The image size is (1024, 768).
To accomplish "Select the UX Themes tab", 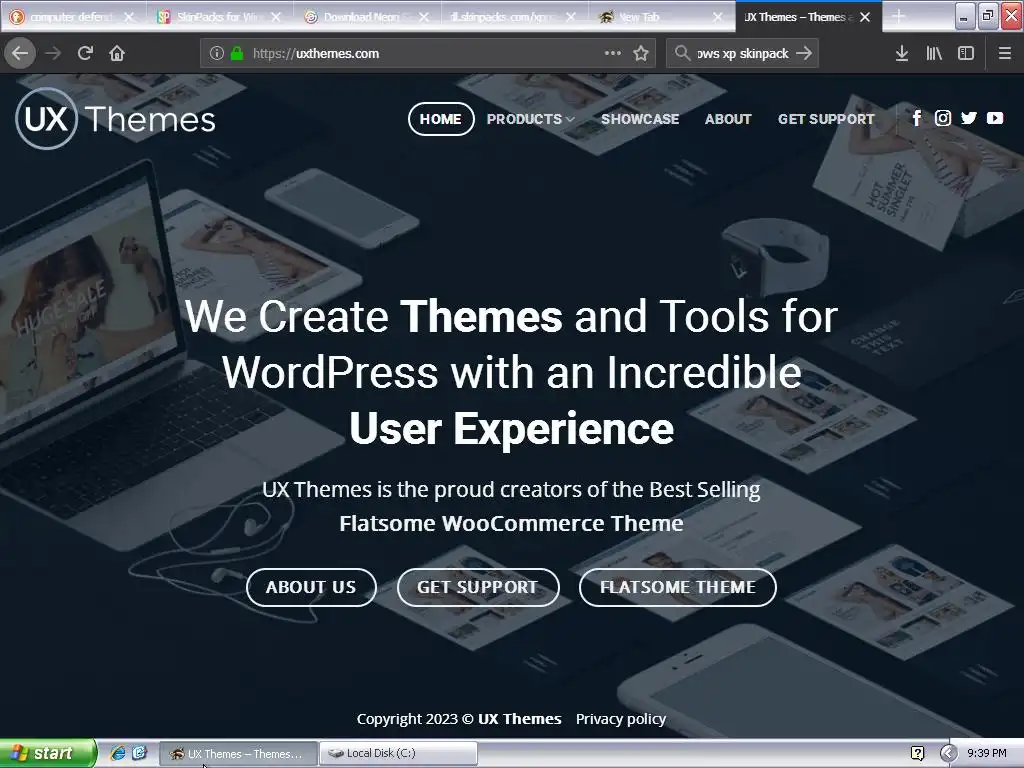I will (x=799, y=17).
